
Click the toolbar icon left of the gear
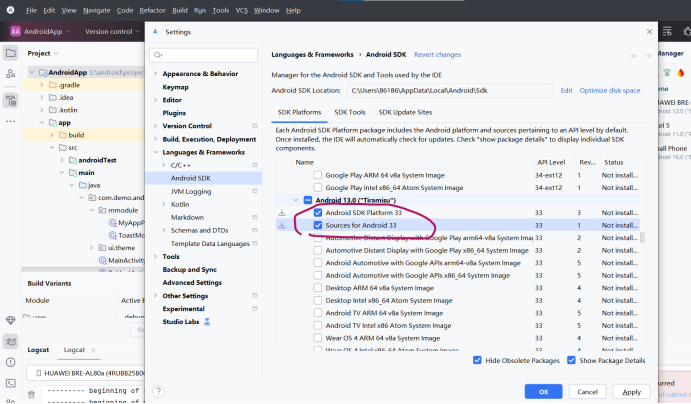667,31
